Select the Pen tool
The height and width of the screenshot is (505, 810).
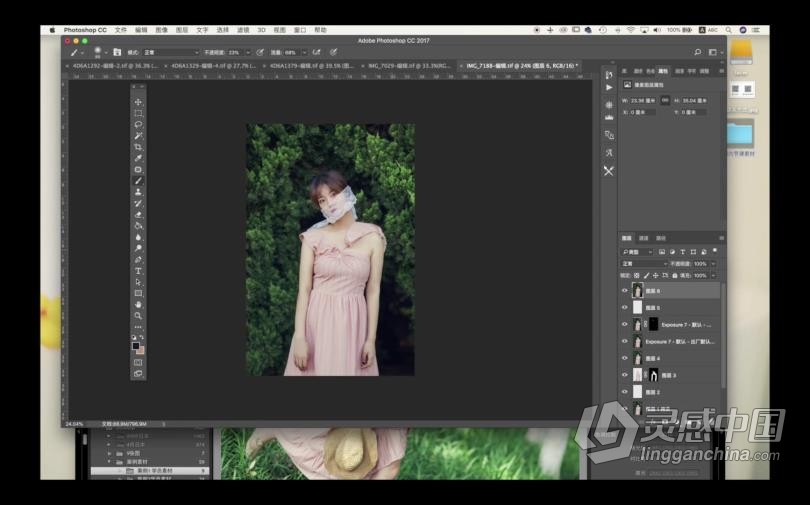tap(138, 260)
